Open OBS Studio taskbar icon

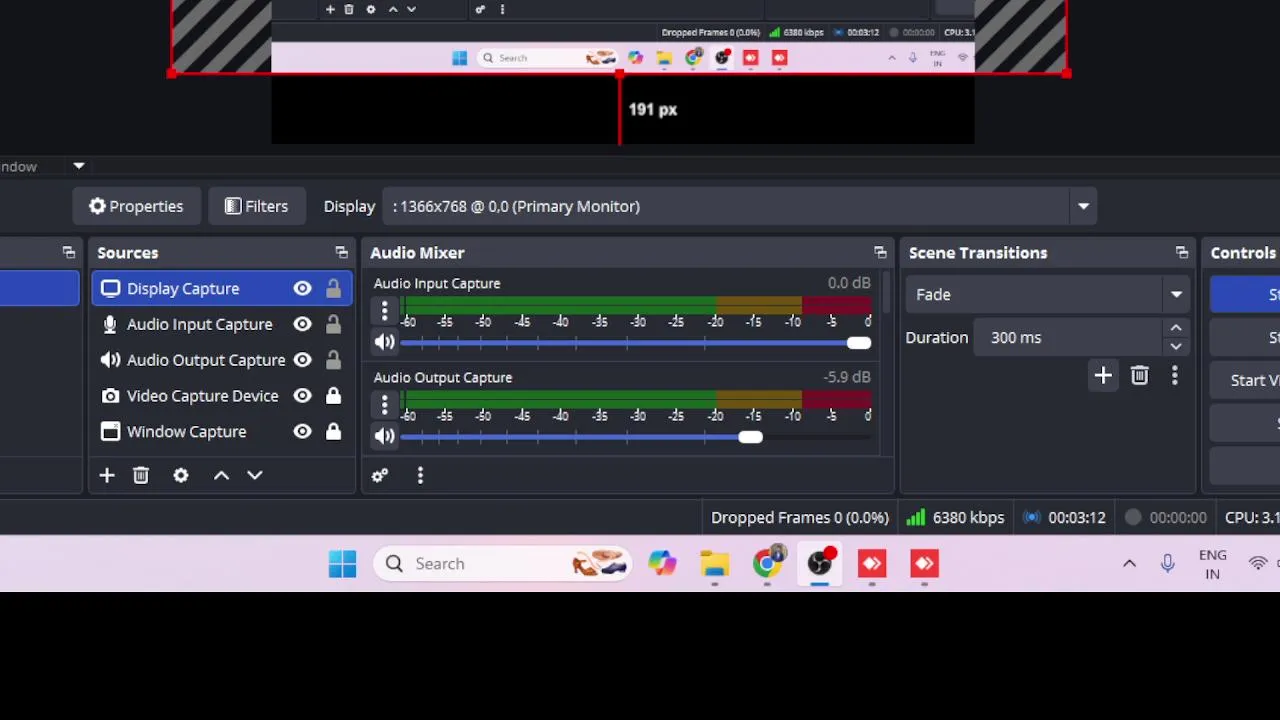(x=820, y=564)
